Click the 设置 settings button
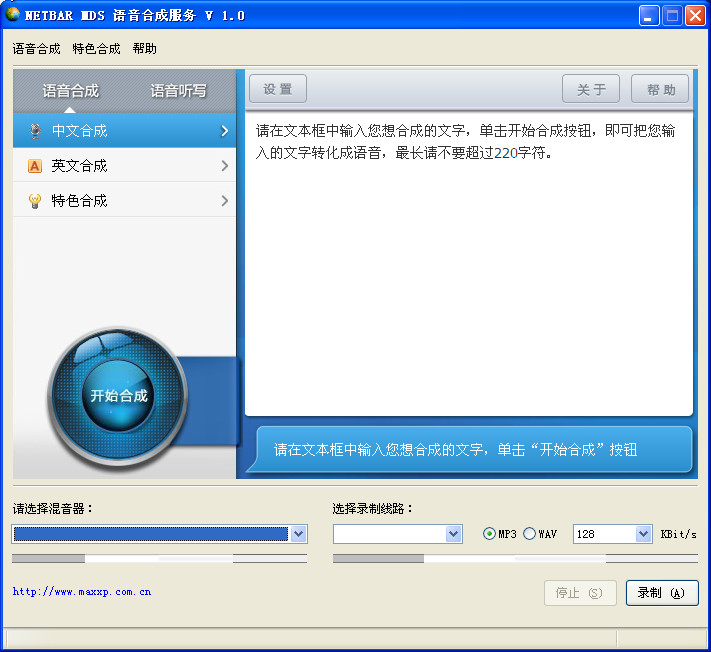The height and width of the screenshot is (652, 711). click(x=278, y=89)
